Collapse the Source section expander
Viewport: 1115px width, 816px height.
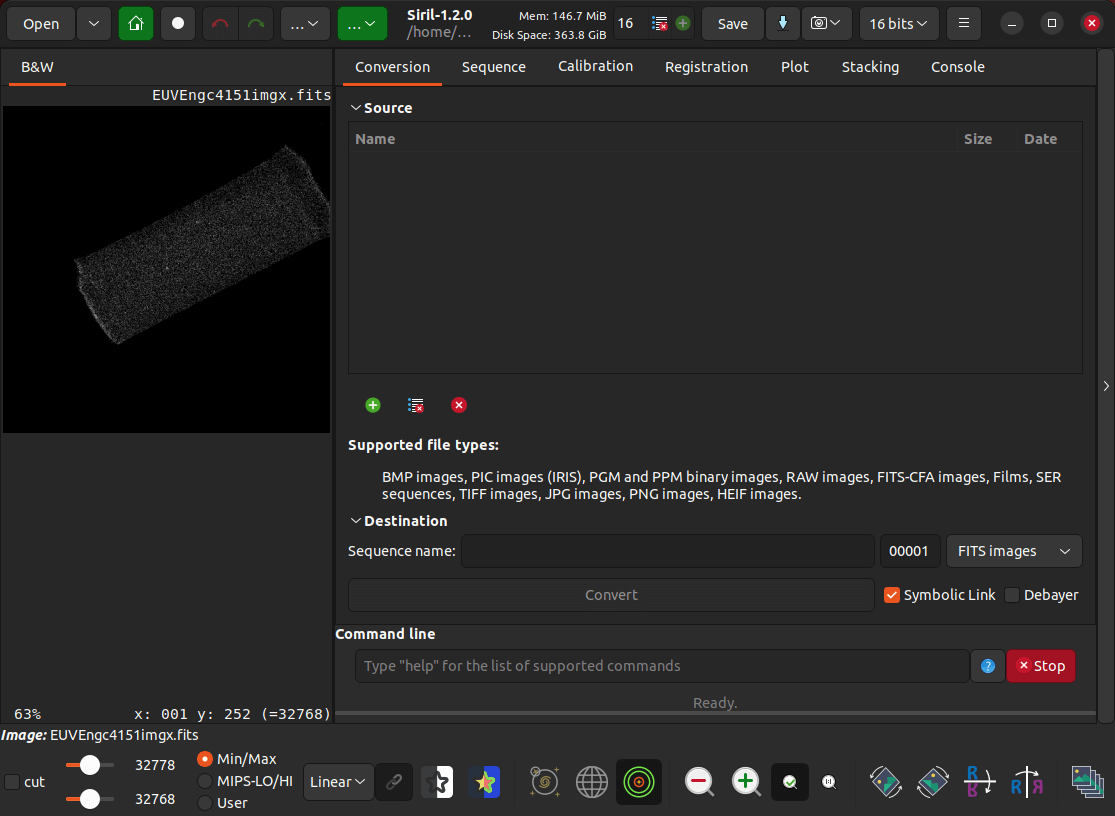(x=356, y=108)
